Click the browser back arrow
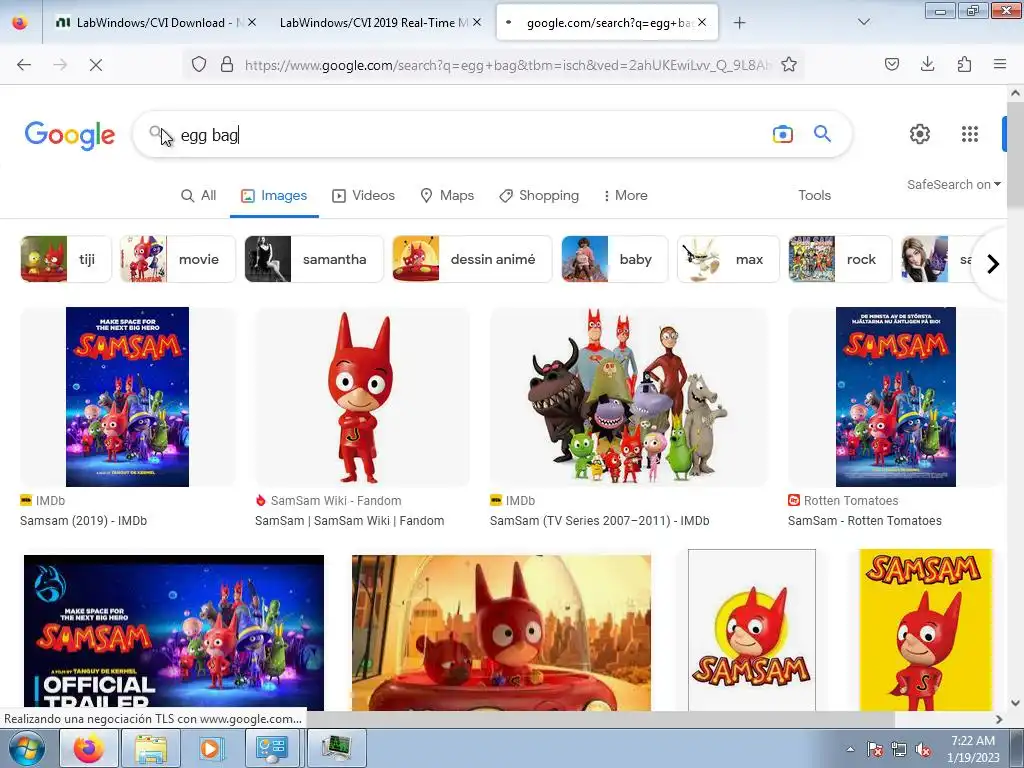 [x=24, y=64]
